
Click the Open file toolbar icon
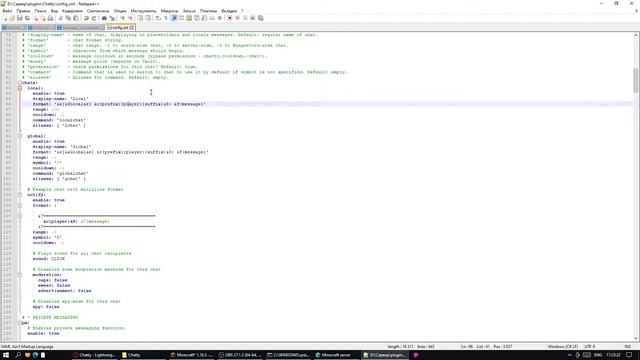coord(12,18)
